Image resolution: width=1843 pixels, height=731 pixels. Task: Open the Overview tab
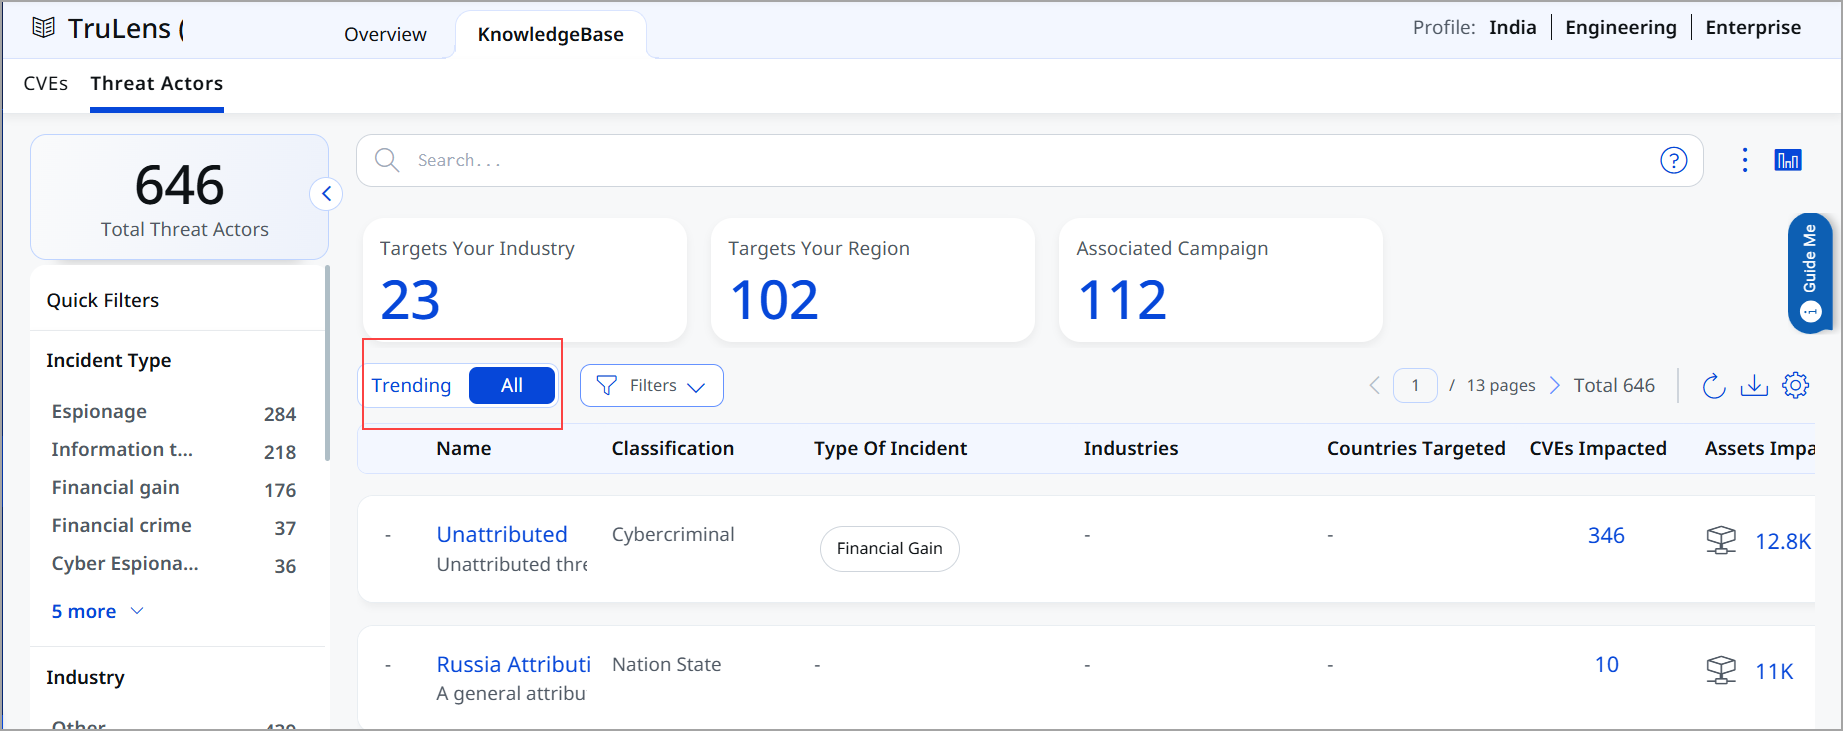[385, 34]
